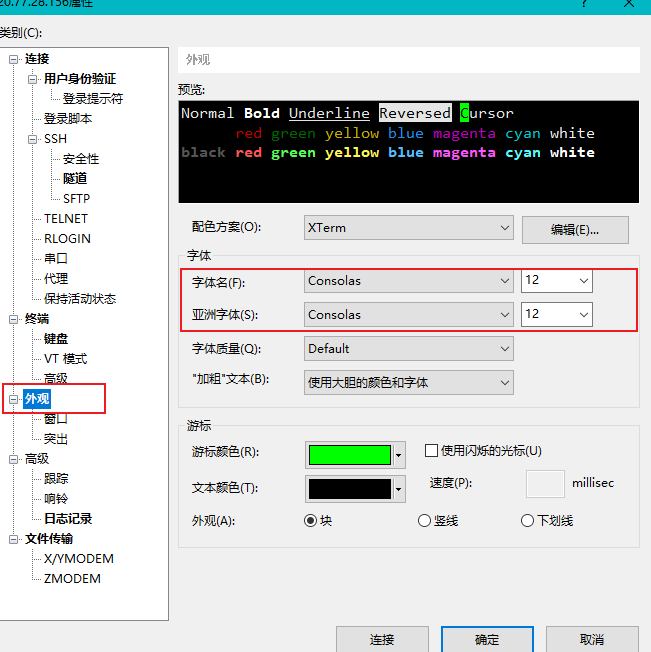Click the help question mark icon
The image size is (651, 652).
click(x=584, y=4)
